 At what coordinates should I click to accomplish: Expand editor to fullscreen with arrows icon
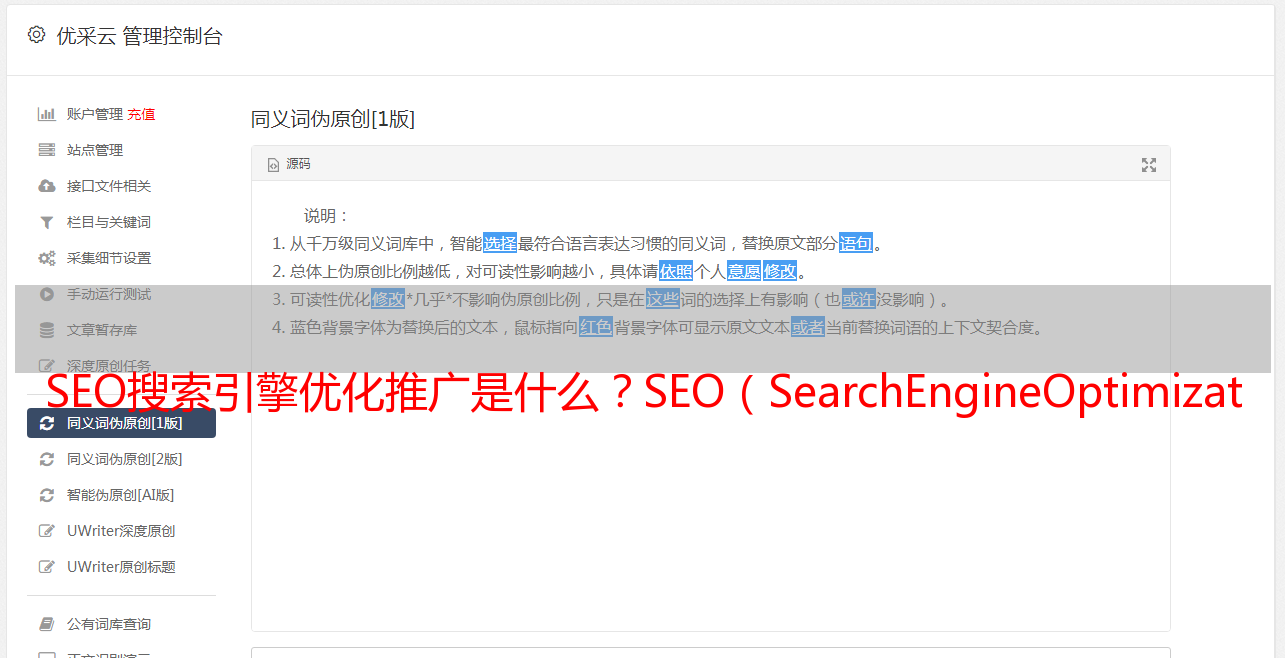(1149, 165)
